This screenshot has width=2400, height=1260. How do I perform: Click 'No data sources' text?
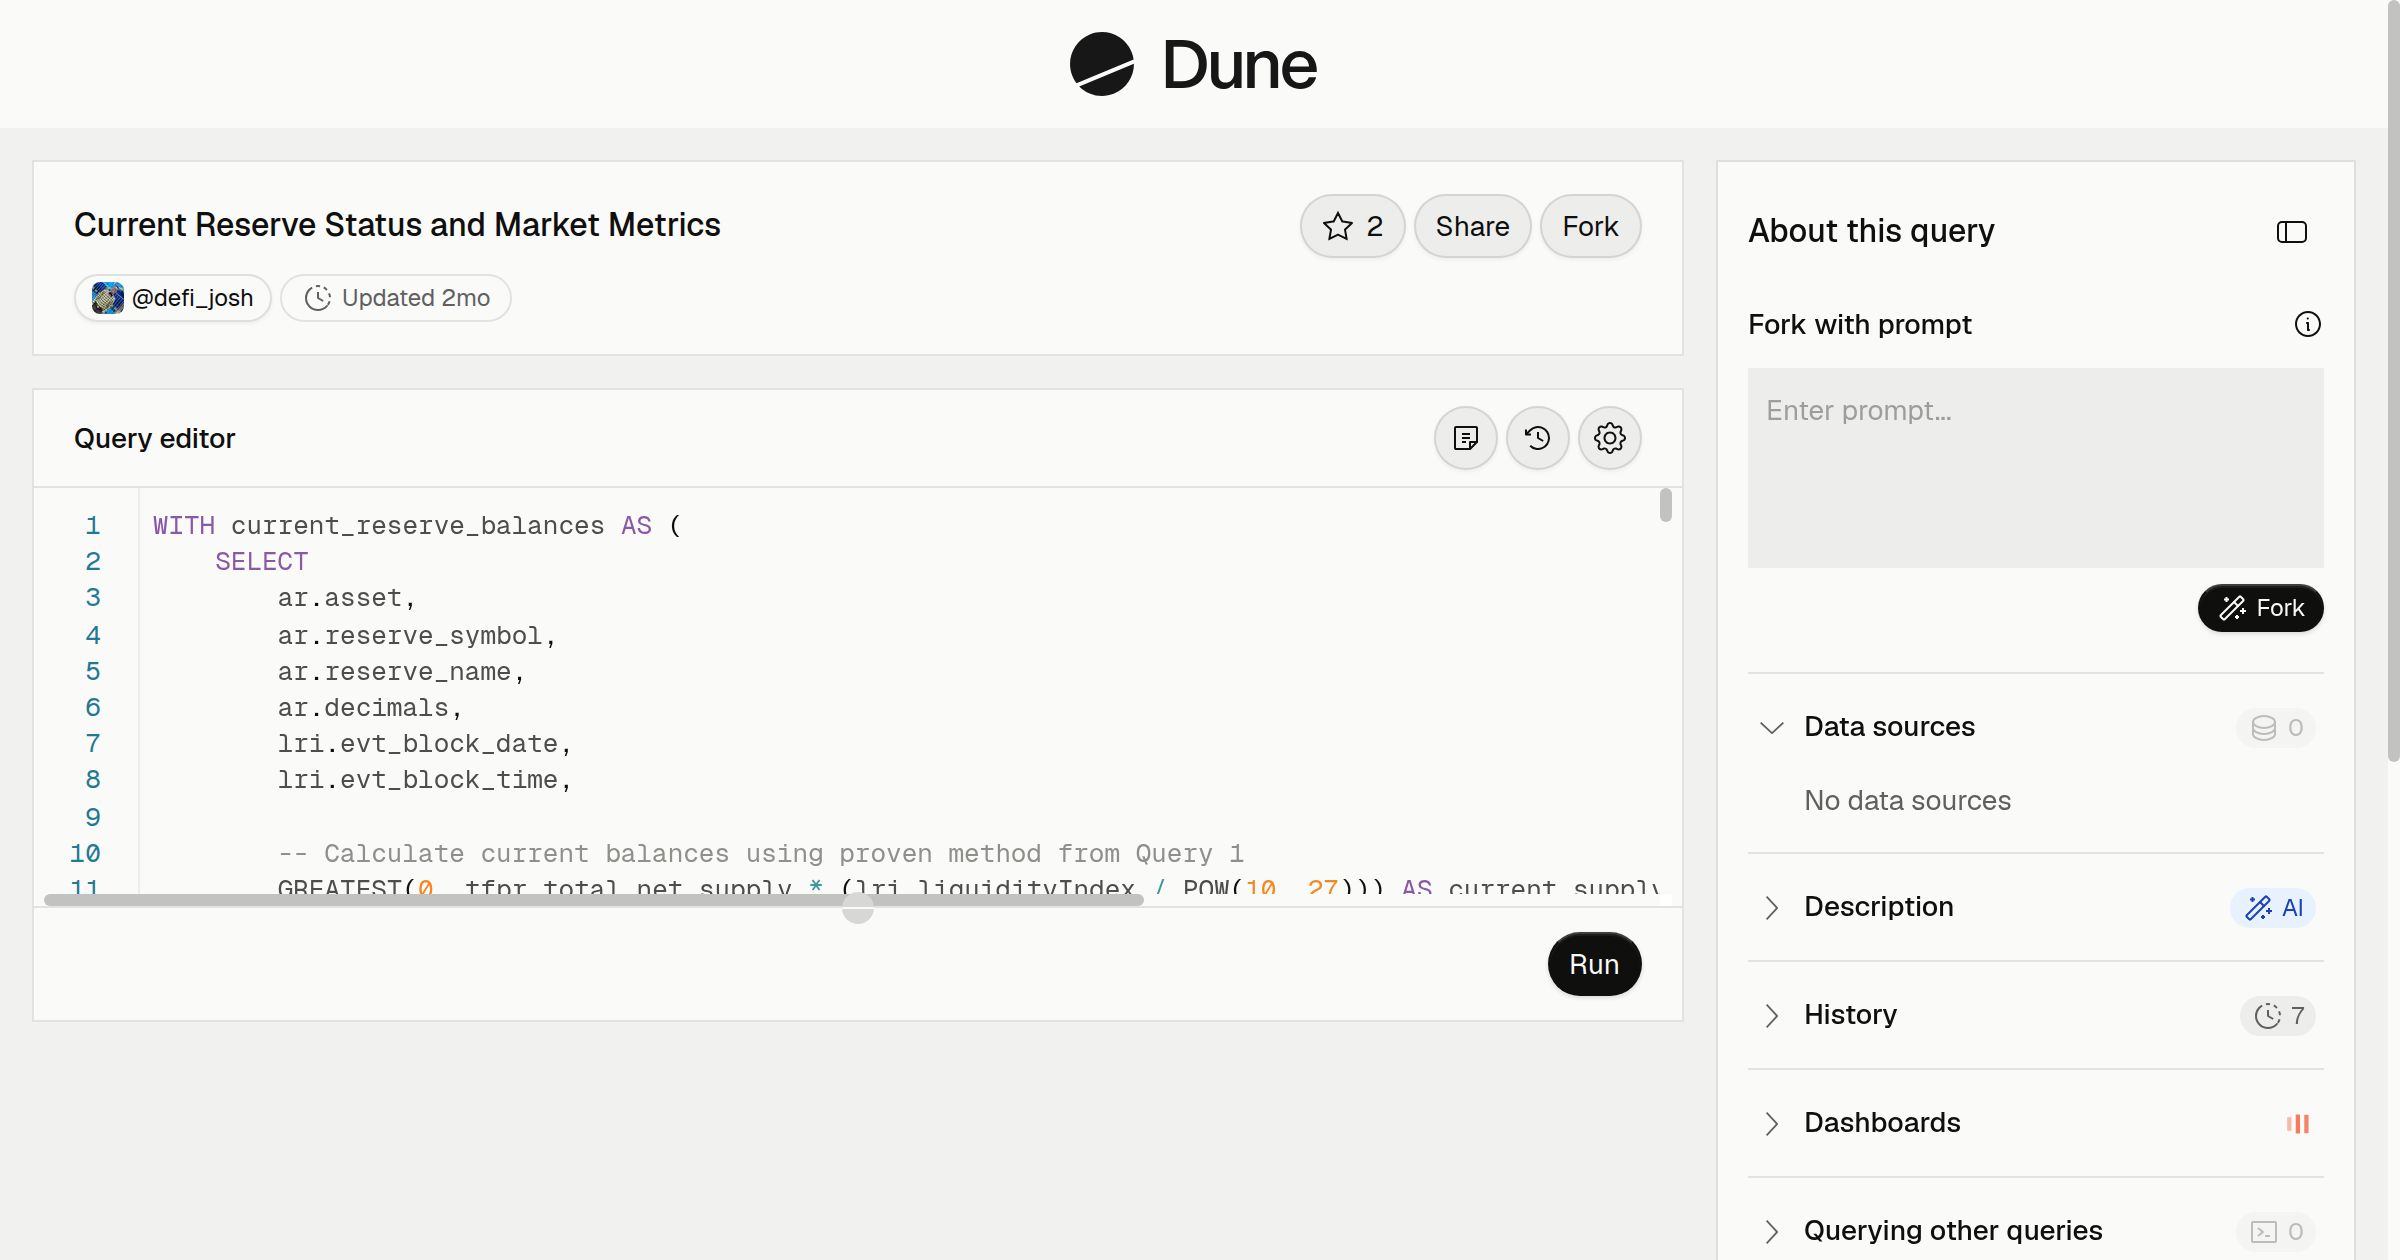1907,800
